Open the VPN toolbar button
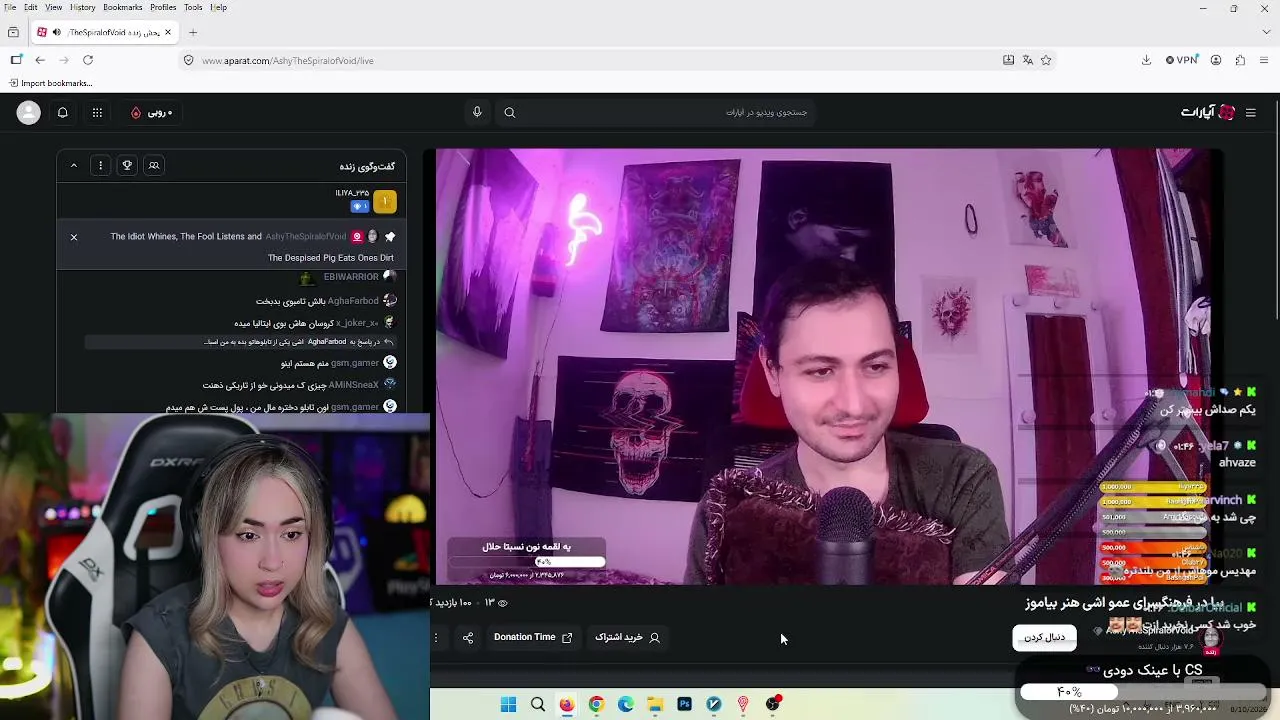Viewport: 1280px width, 720px height. point(1182,60)
